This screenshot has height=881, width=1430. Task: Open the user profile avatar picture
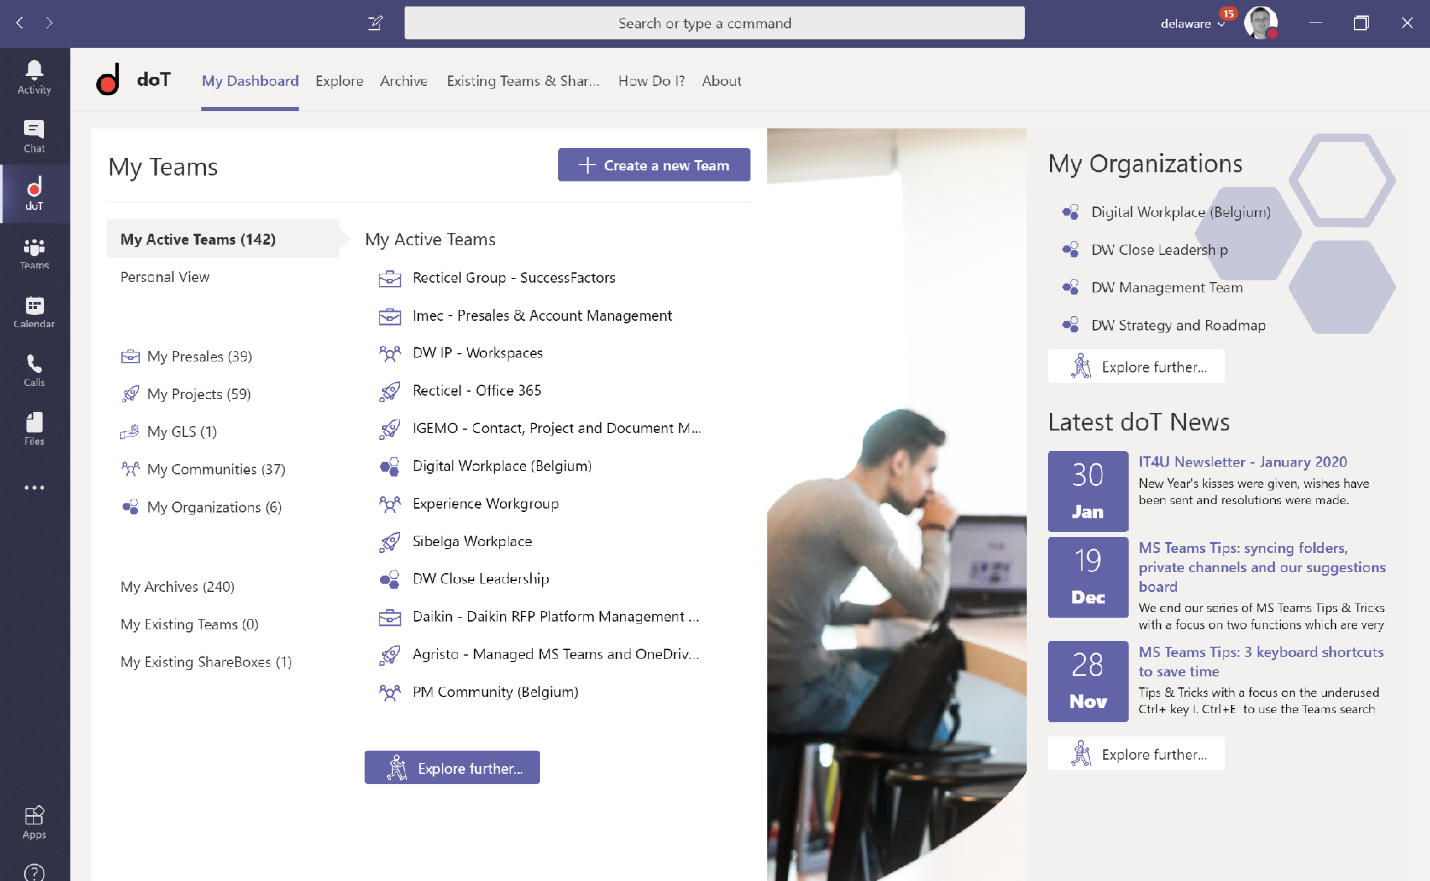point(1260,23)
